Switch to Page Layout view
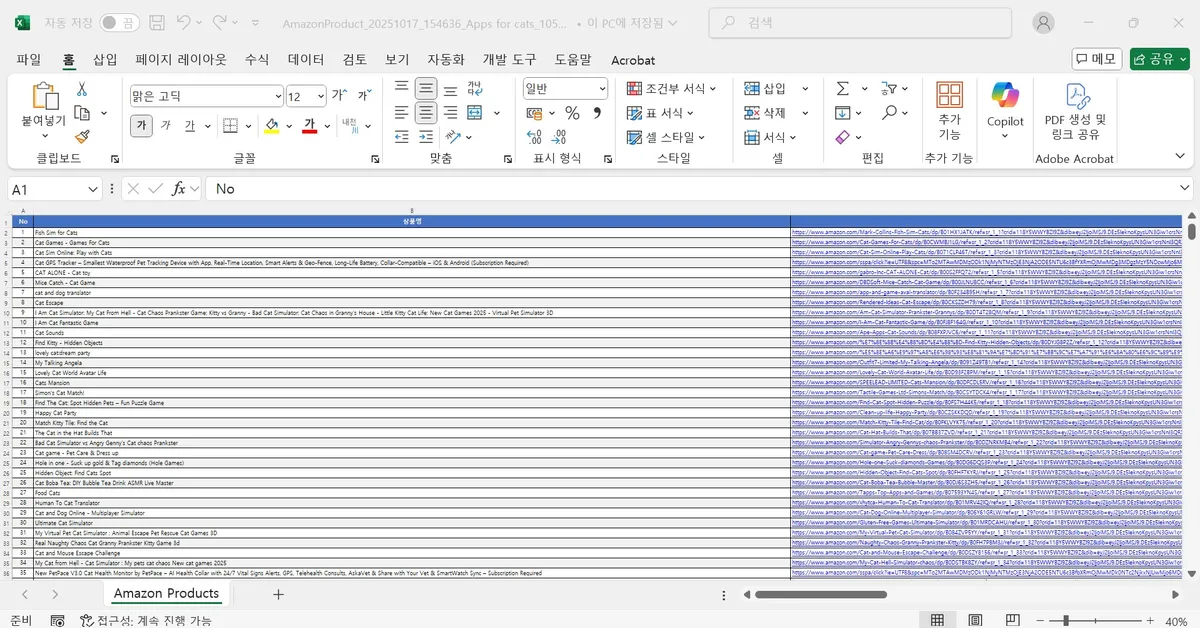Screen dimensions: 1200x628 974,620
